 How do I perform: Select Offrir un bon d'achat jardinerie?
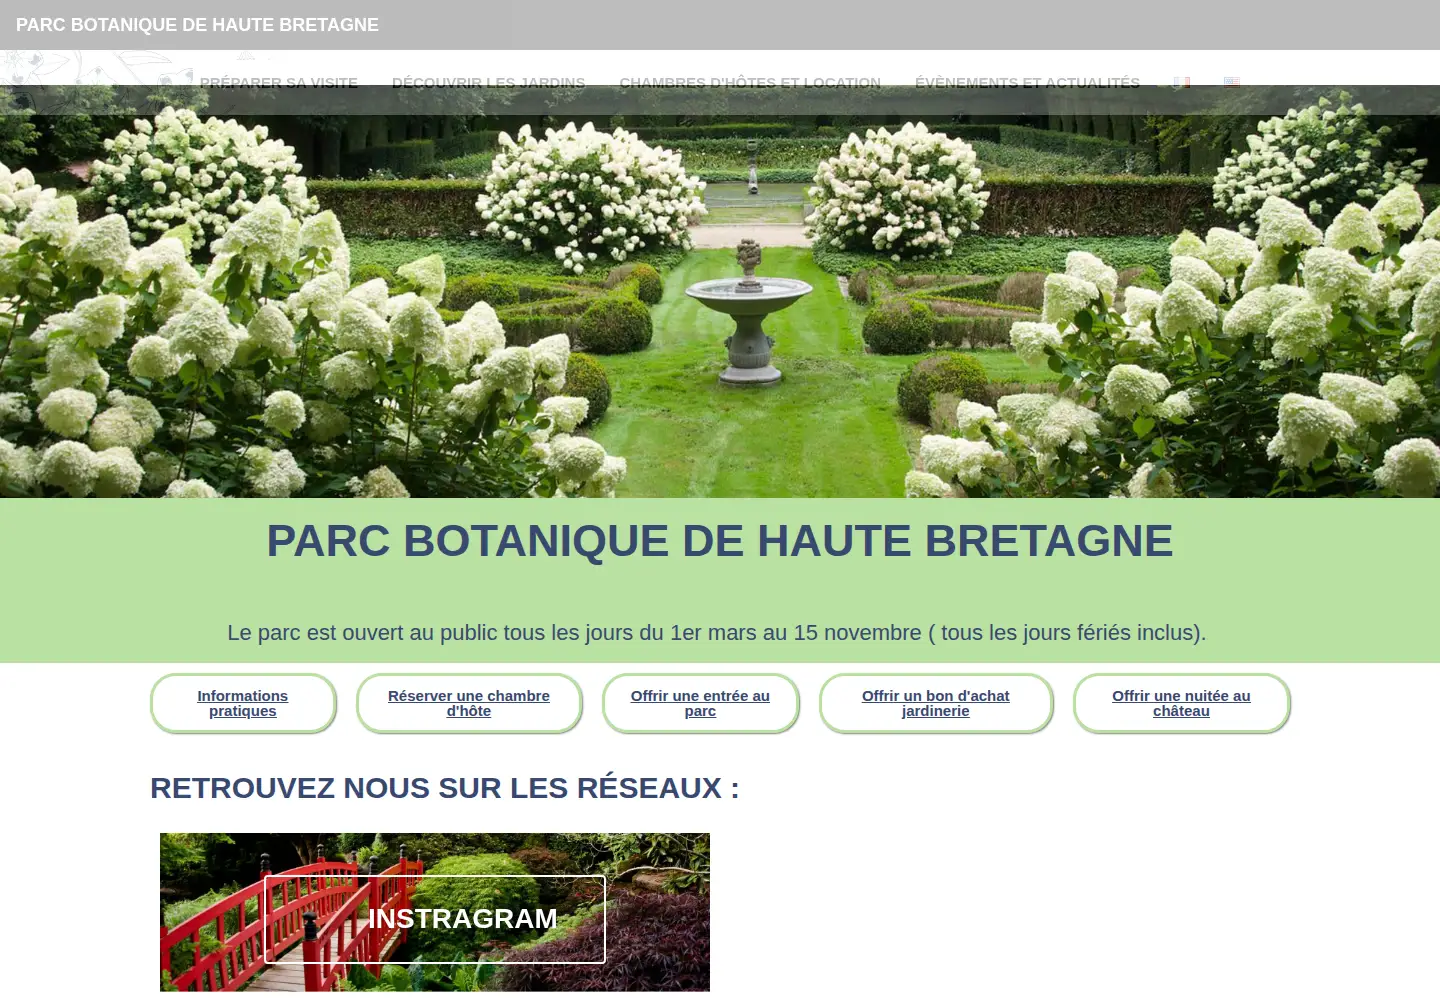point(936,703)
